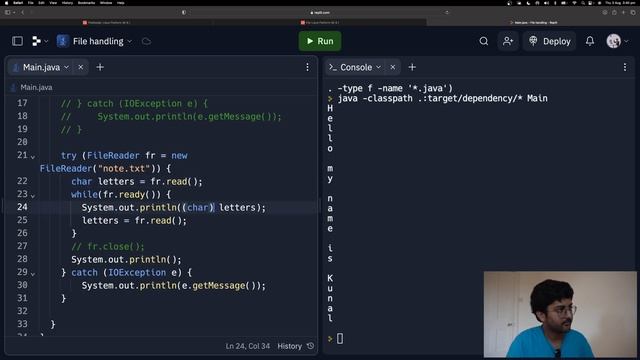Click the console input prompt cursor

340,338
